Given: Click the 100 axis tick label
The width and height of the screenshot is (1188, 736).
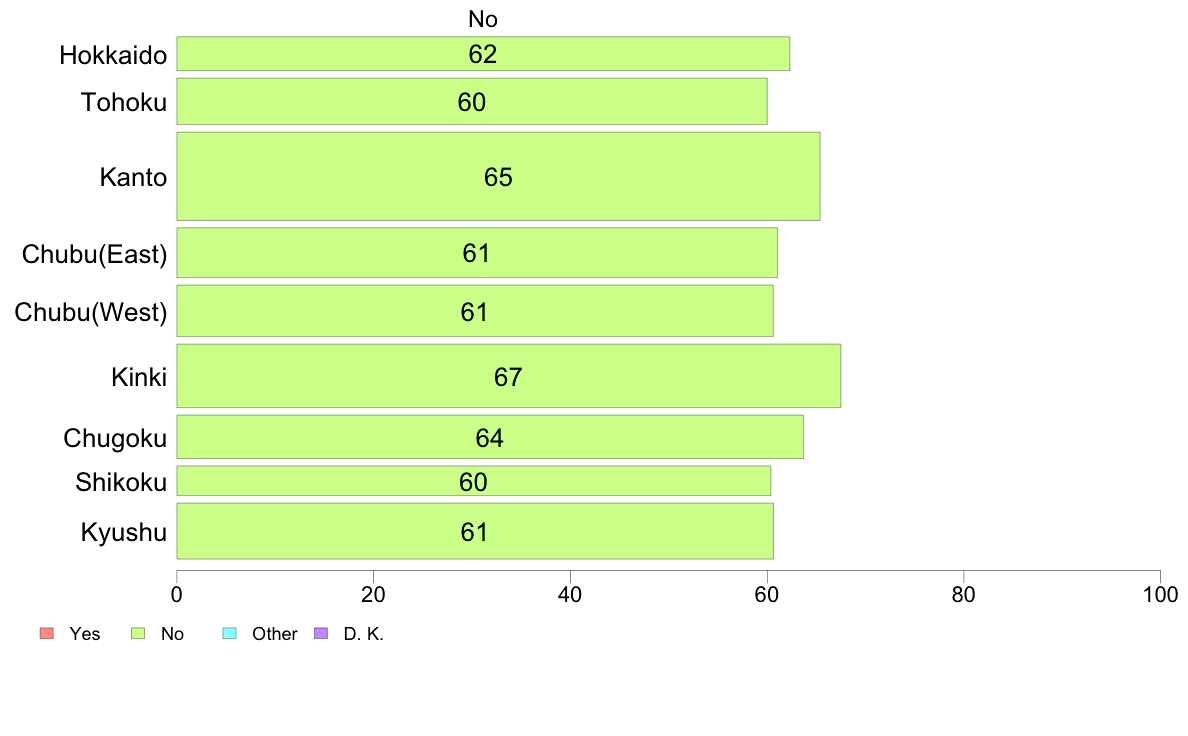Looking at the screenshot, I should tap(1160, 595).
